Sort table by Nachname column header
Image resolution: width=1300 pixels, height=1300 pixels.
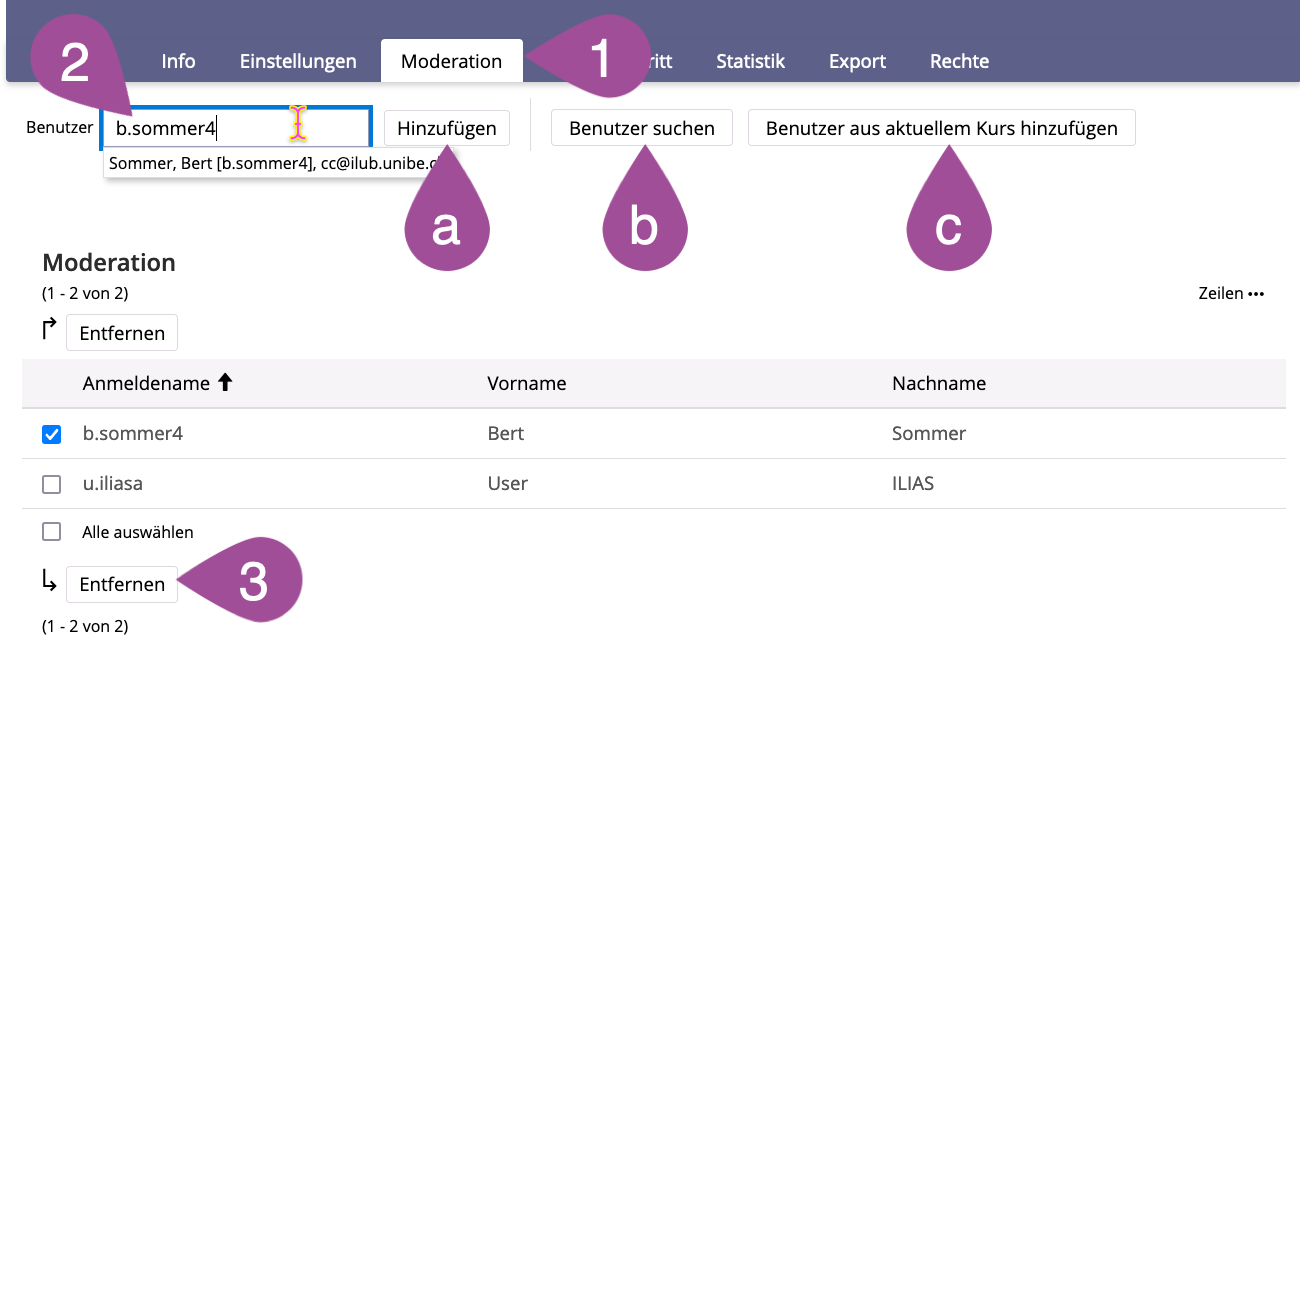(x=939, y=383)
